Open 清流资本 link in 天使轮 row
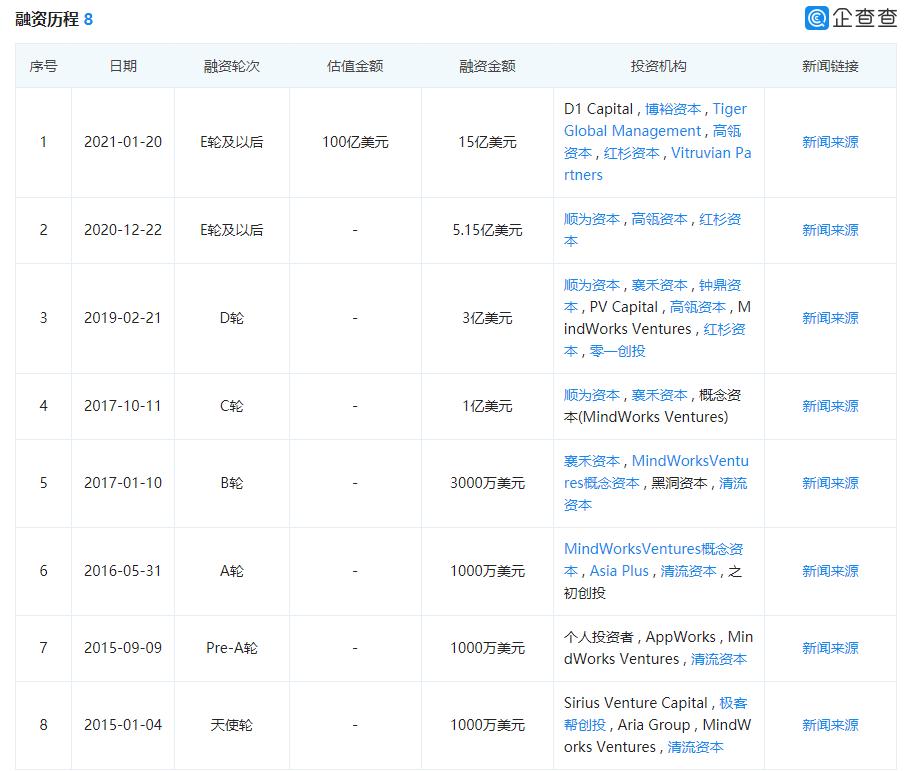The width and height of the screenshot is (911, 771). point(695,747)
